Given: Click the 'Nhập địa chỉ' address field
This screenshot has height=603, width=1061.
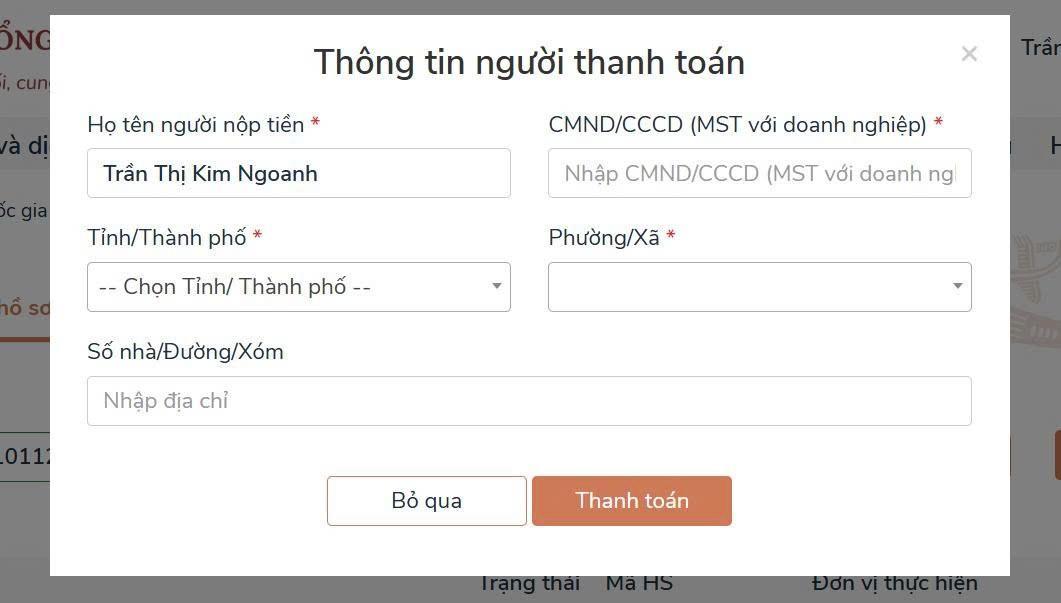Looking at the screenshot, I should point(529,401).
